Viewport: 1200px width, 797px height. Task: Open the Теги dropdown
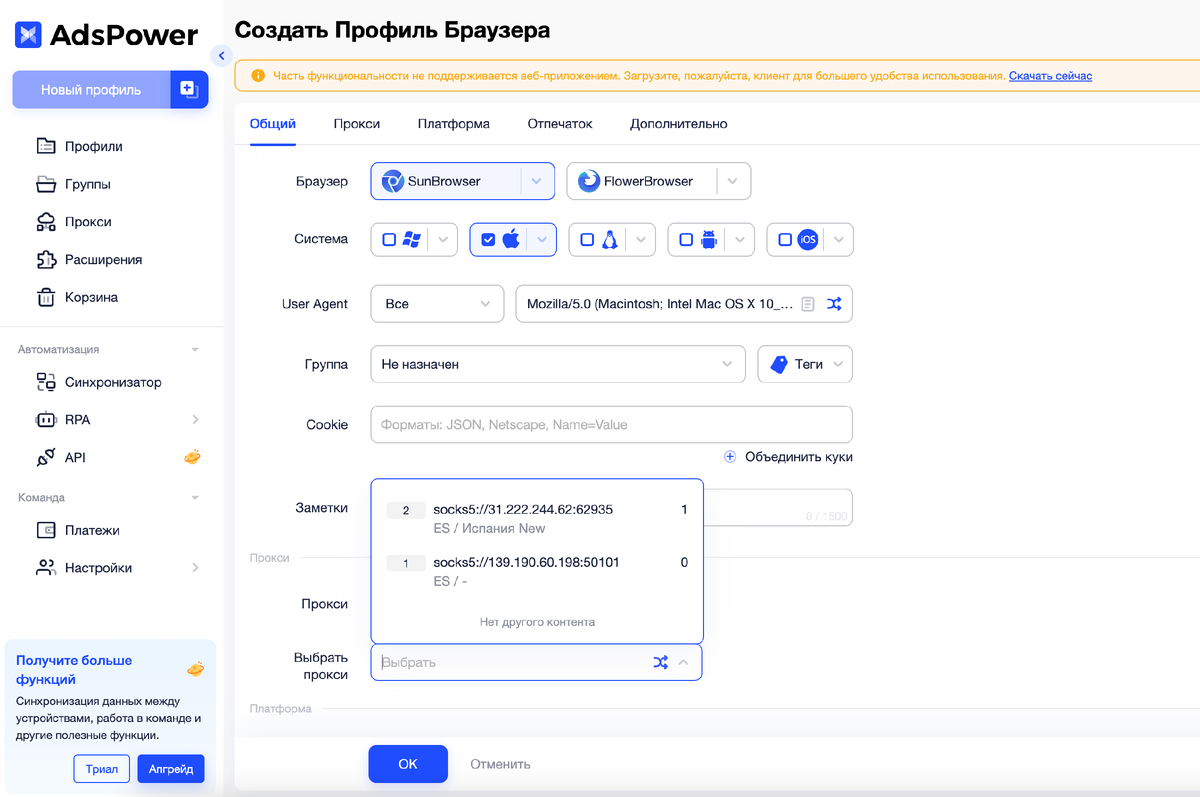pos(805,364)
